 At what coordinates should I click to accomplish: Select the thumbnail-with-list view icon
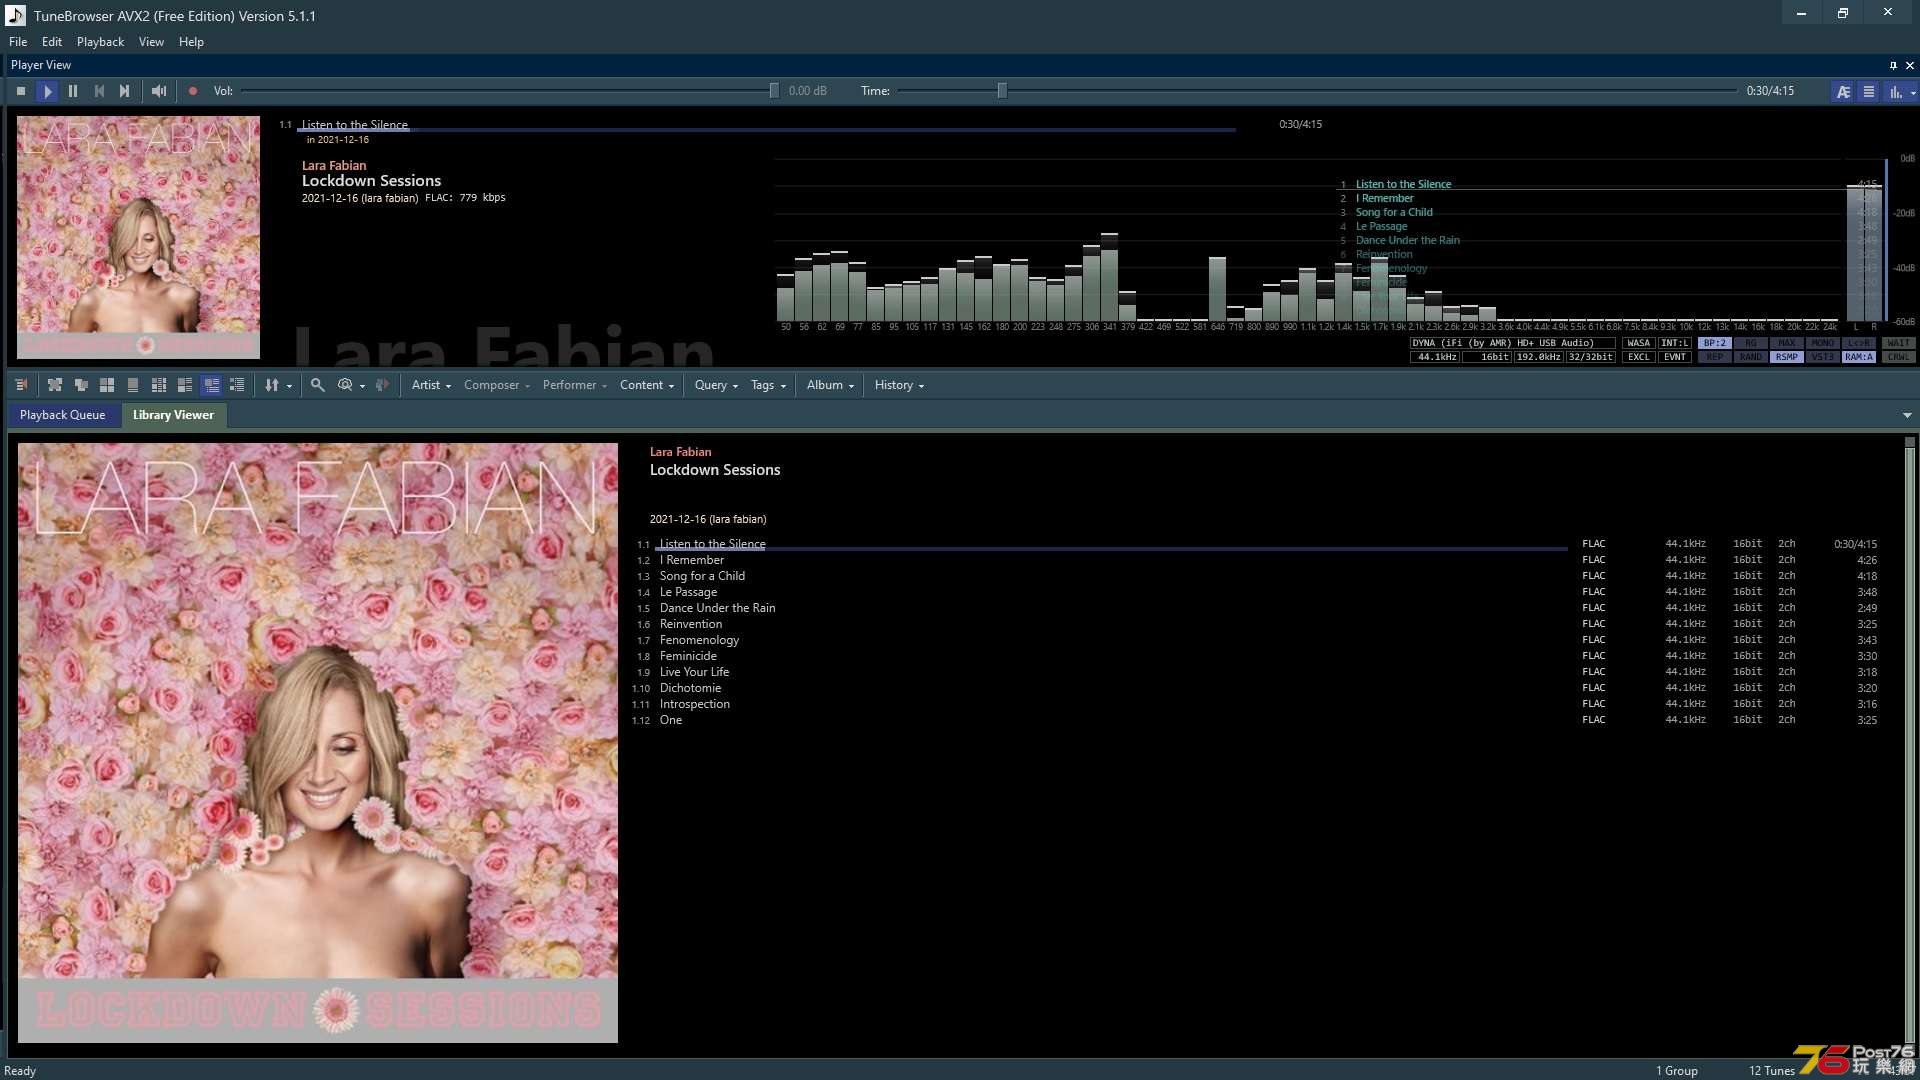[185, 385]
